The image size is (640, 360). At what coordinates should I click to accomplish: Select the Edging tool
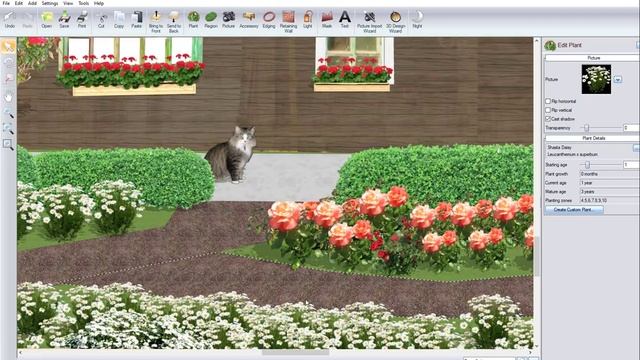(x=269, y=20)
